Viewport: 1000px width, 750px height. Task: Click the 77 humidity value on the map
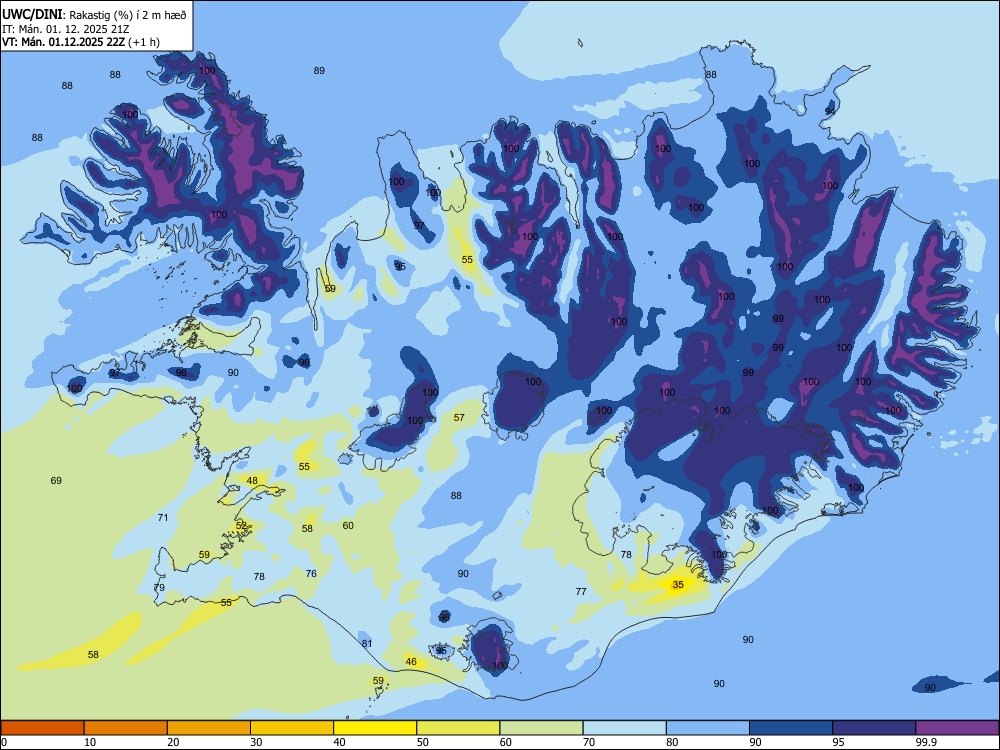click(581, 592)
